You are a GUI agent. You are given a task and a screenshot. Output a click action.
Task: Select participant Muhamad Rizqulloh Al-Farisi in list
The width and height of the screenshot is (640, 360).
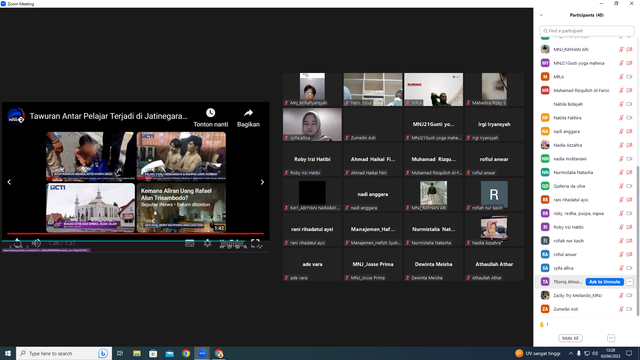[586, 90]
